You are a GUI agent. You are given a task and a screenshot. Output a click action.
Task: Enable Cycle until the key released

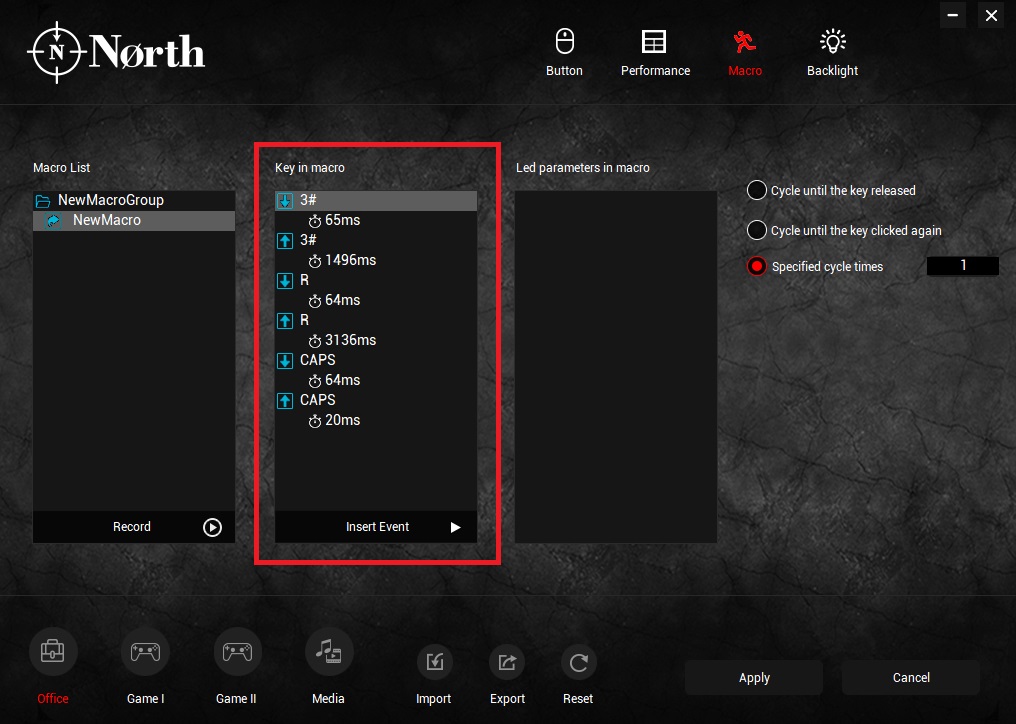[x=756, y=191]
